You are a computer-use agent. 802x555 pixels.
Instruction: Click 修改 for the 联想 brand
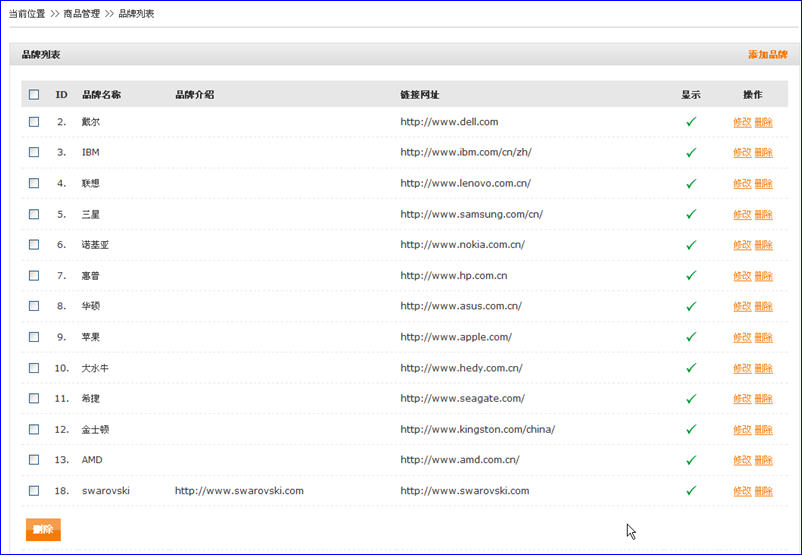pyautogui.click(x=742, y=184)
